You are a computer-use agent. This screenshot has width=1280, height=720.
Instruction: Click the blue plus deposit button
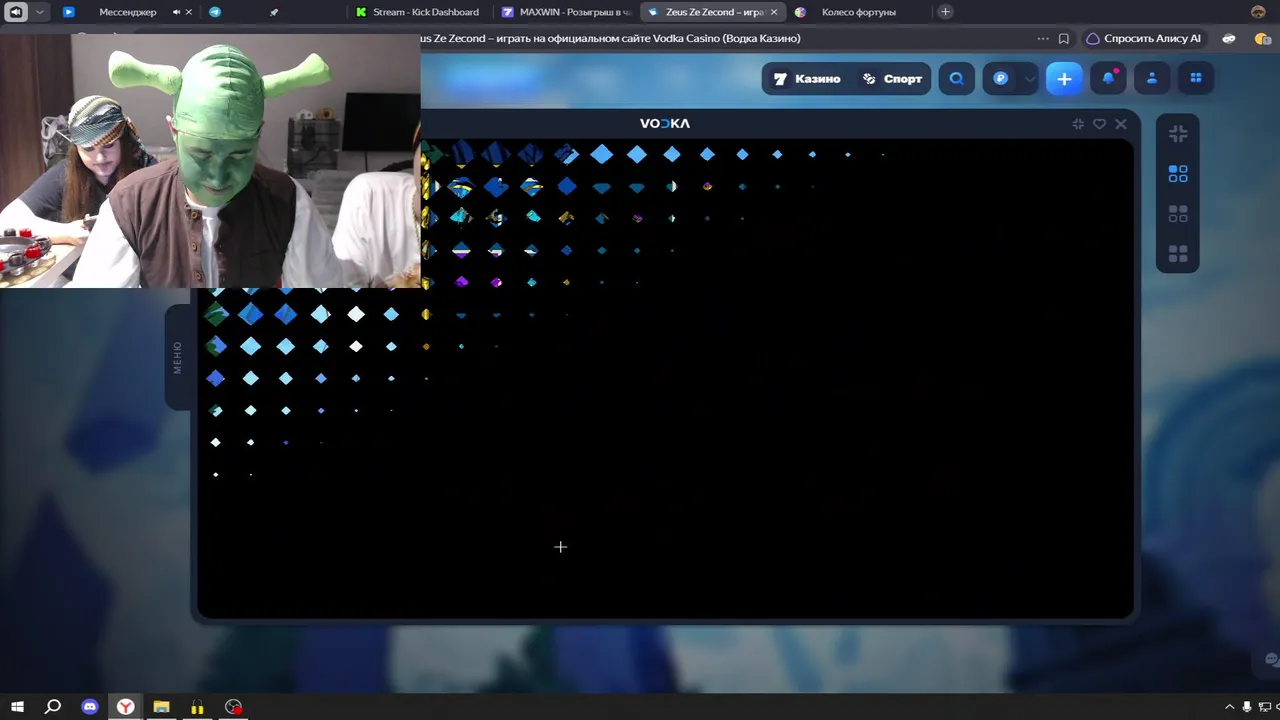click(x=1064, y=79)
